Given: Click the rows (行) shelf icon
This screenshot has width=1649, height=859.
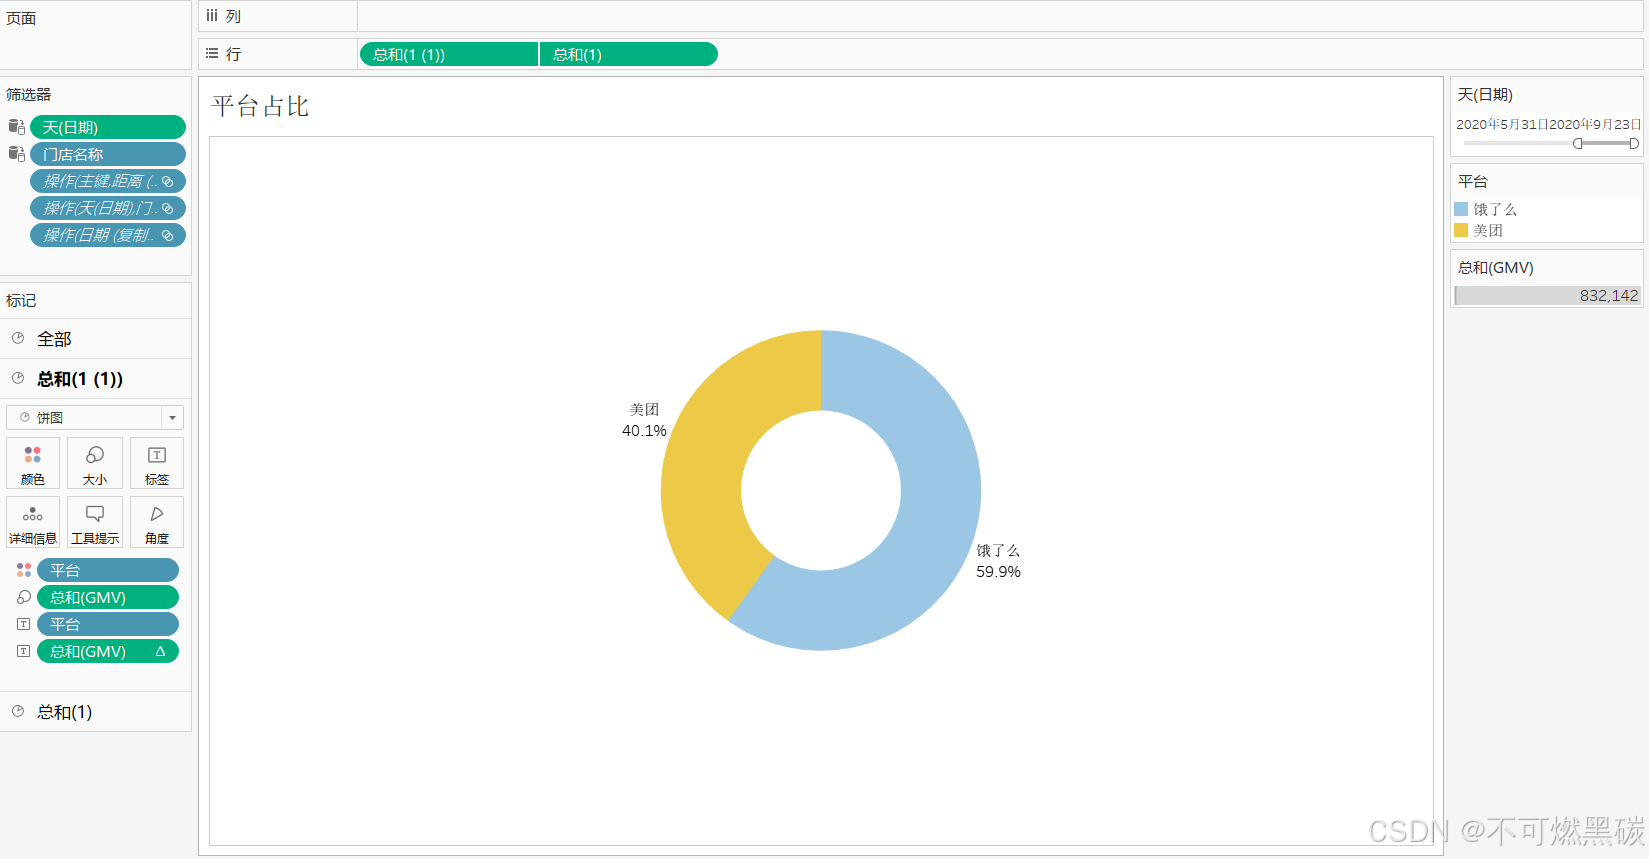Looking at the screenshot, I should [x=212, y=54].
